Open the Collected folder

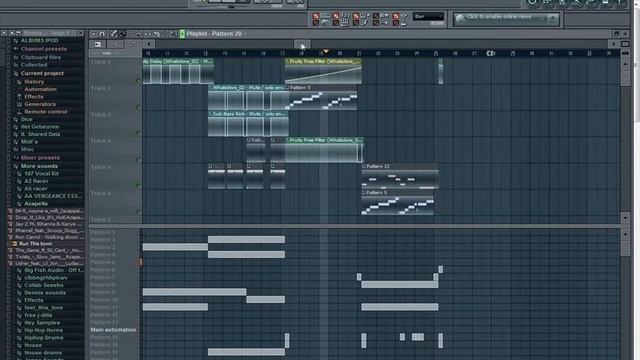33,65
